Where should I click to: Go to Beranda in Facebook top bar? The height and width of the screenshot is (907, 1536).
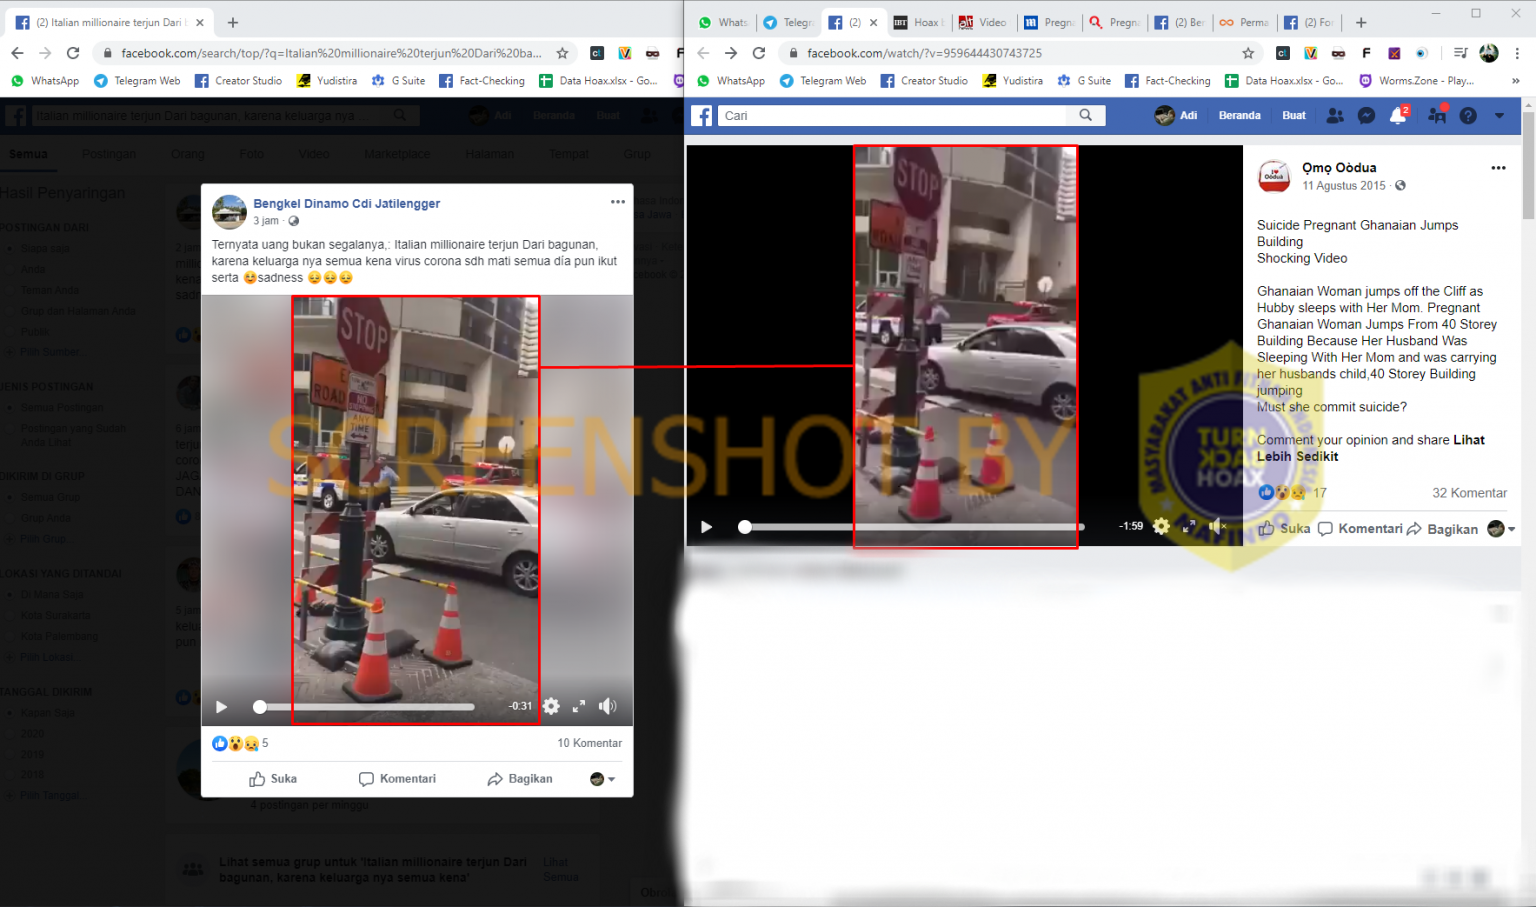[1239, 116]
